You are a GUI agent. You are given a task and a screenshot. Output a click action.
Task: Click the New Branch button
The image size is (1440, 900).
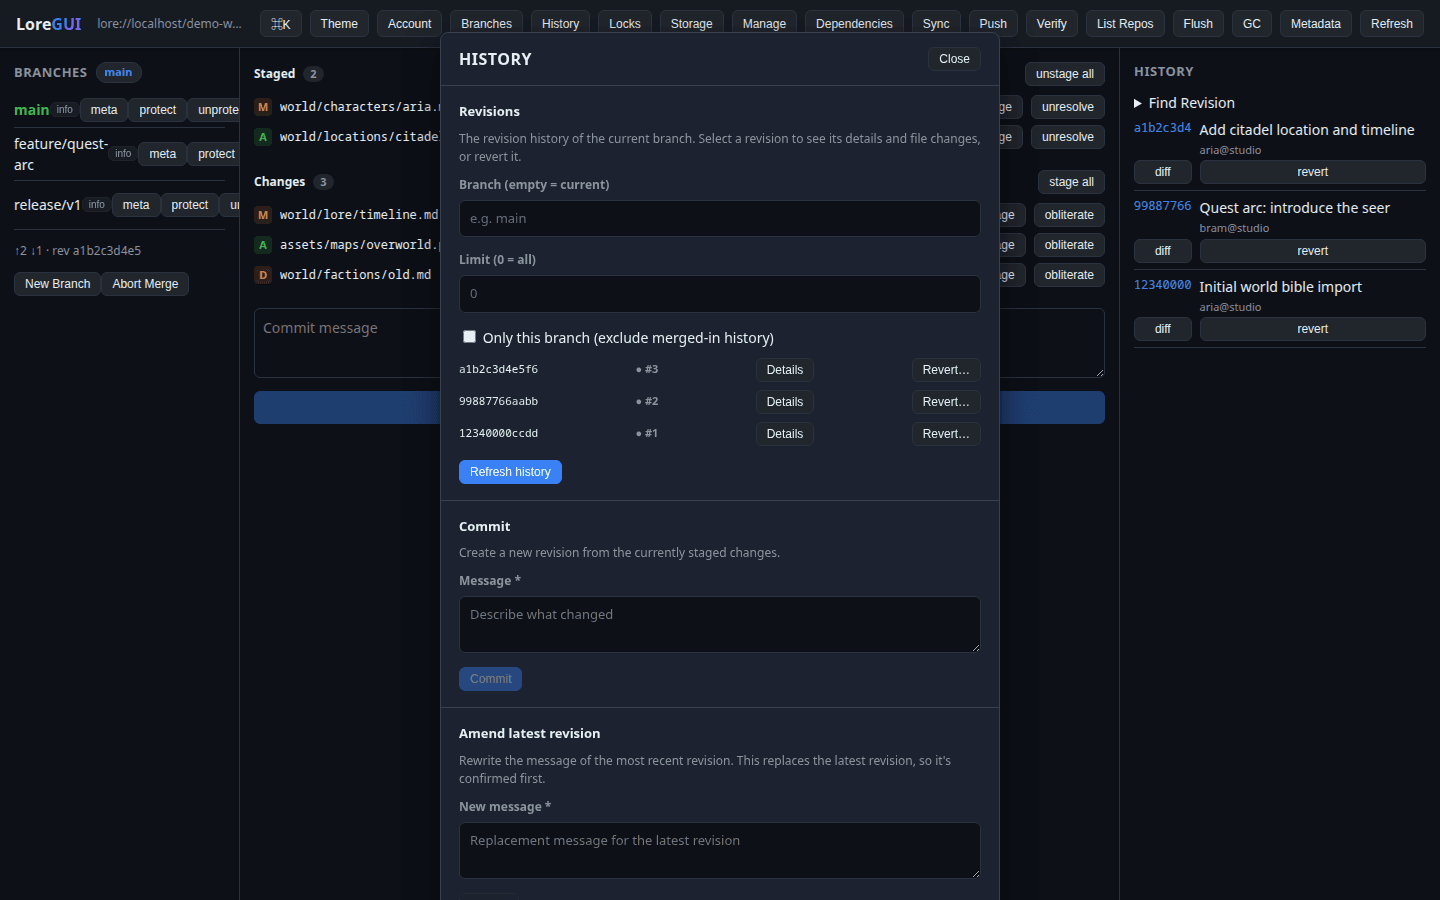(57, 284)
